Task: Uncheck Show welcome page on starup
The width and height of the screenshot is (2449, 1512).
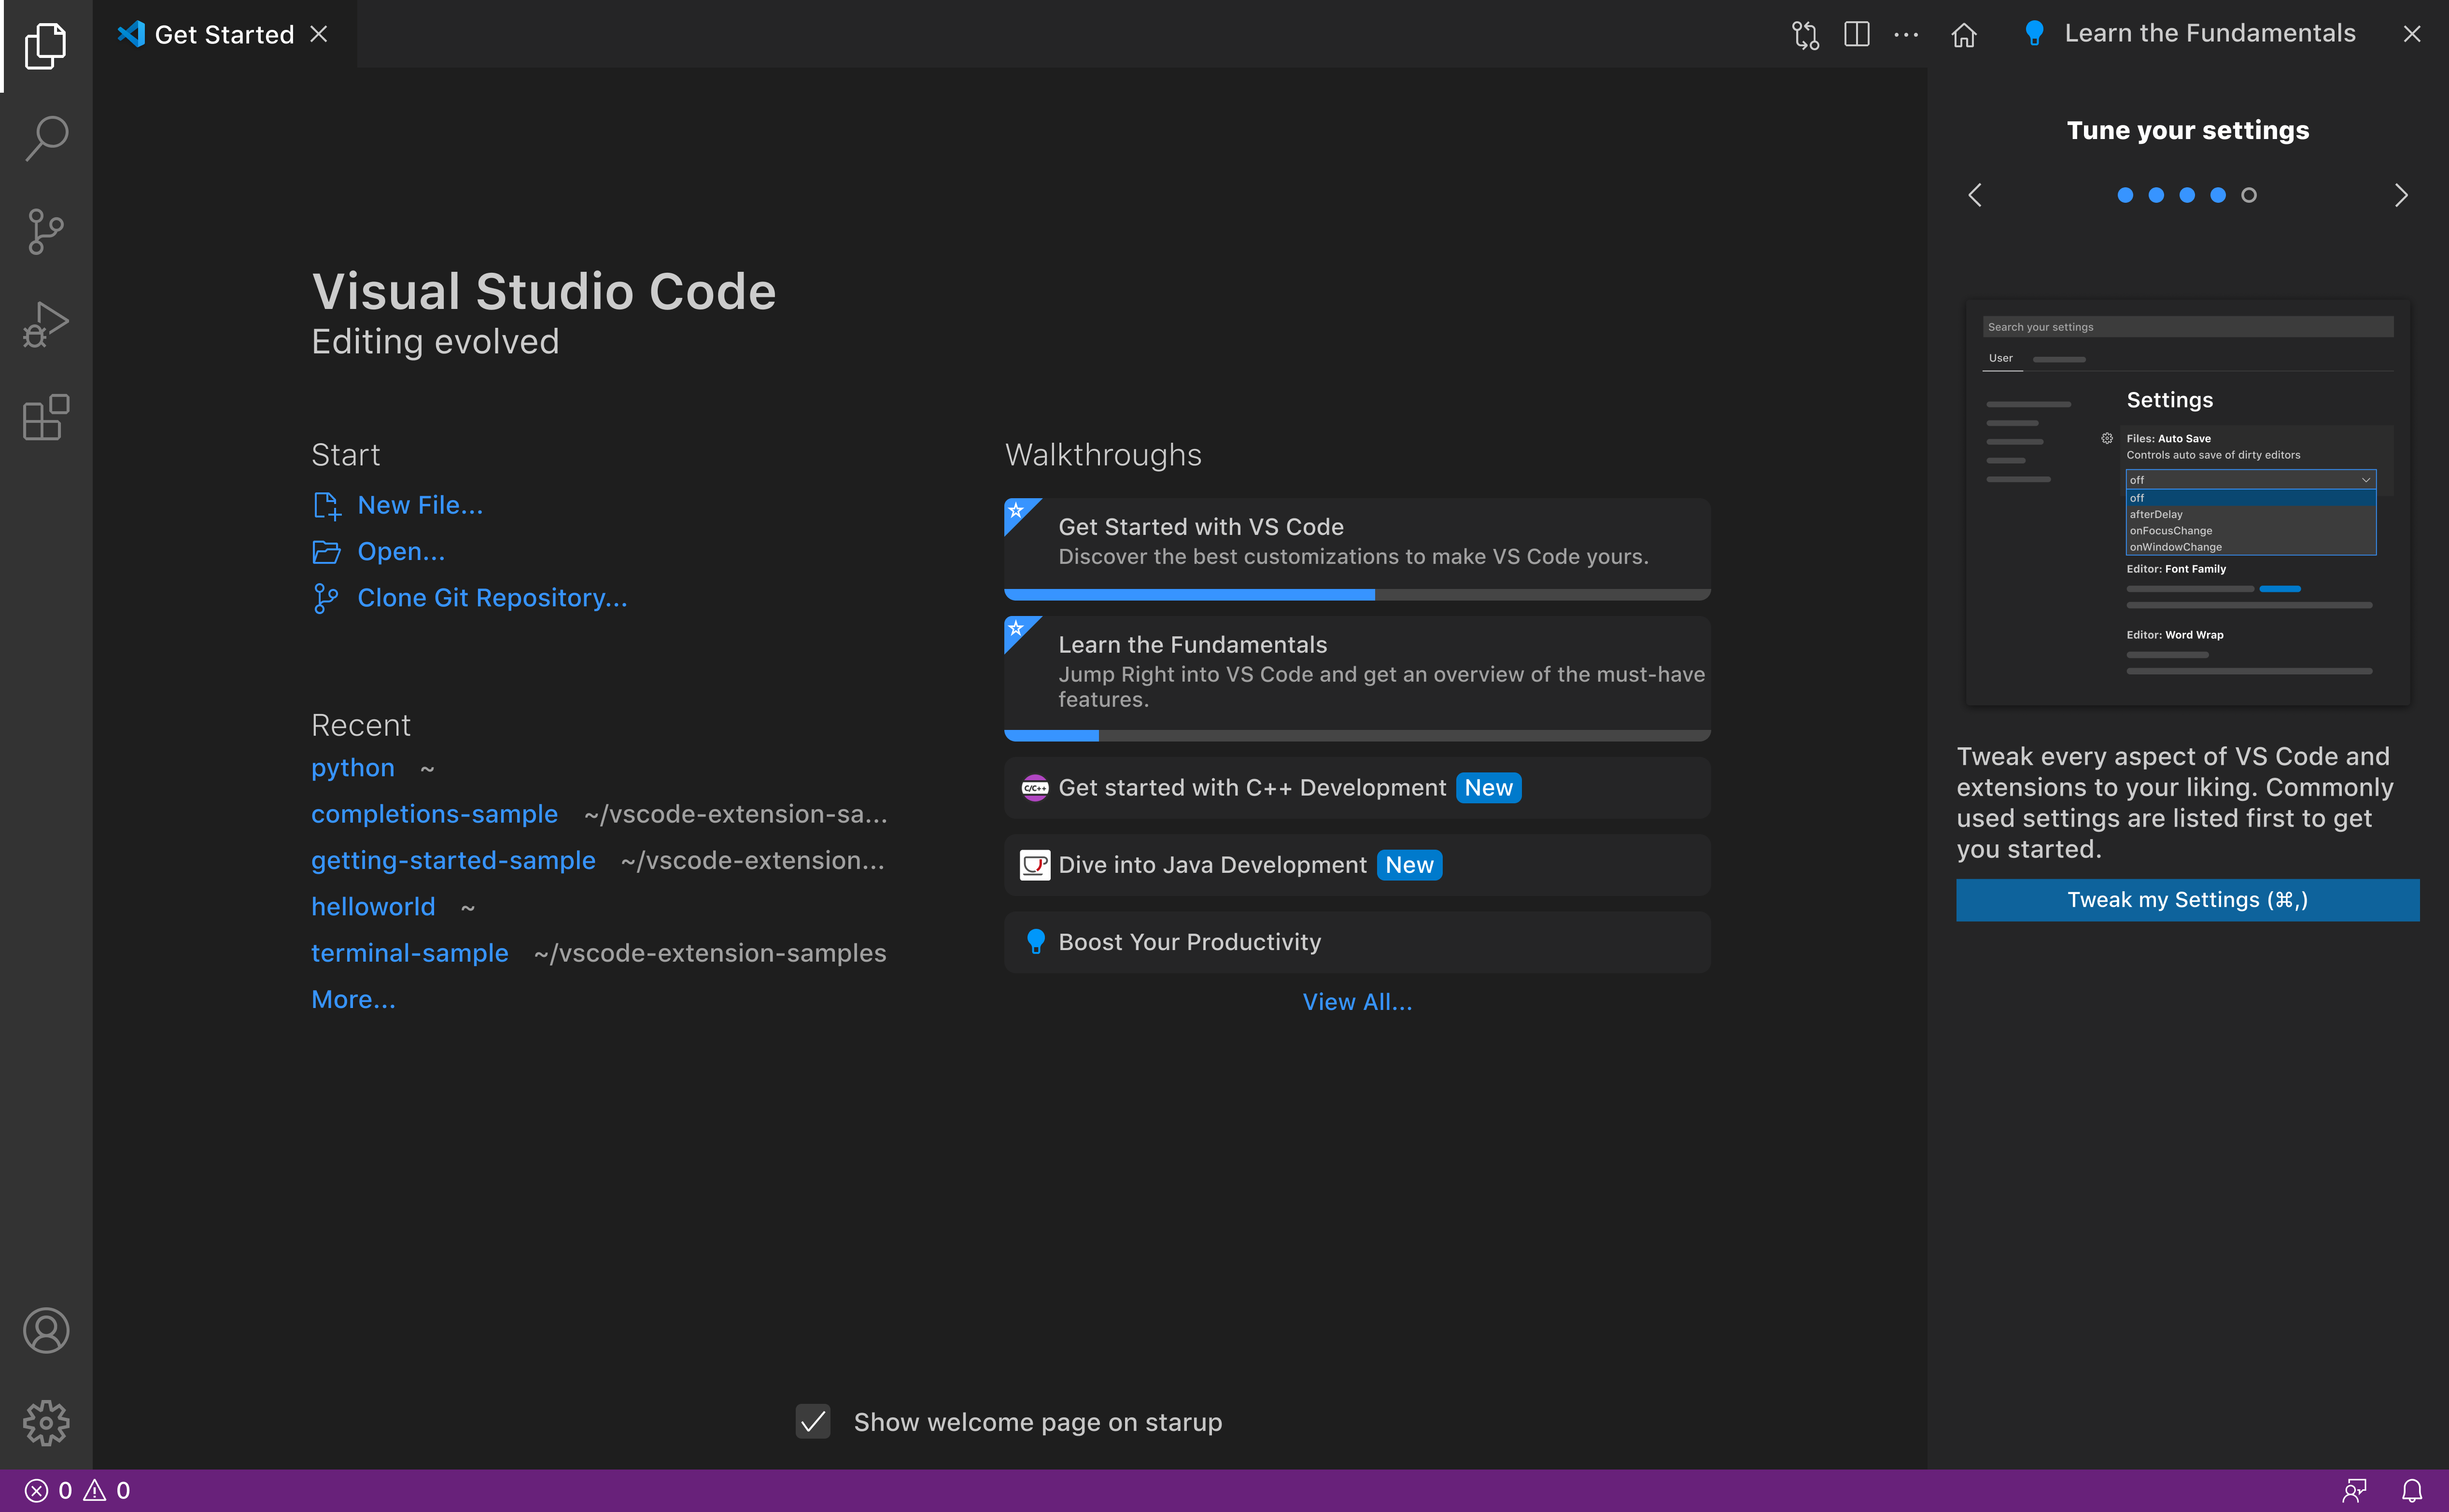Action: [x=813, y=1422]
